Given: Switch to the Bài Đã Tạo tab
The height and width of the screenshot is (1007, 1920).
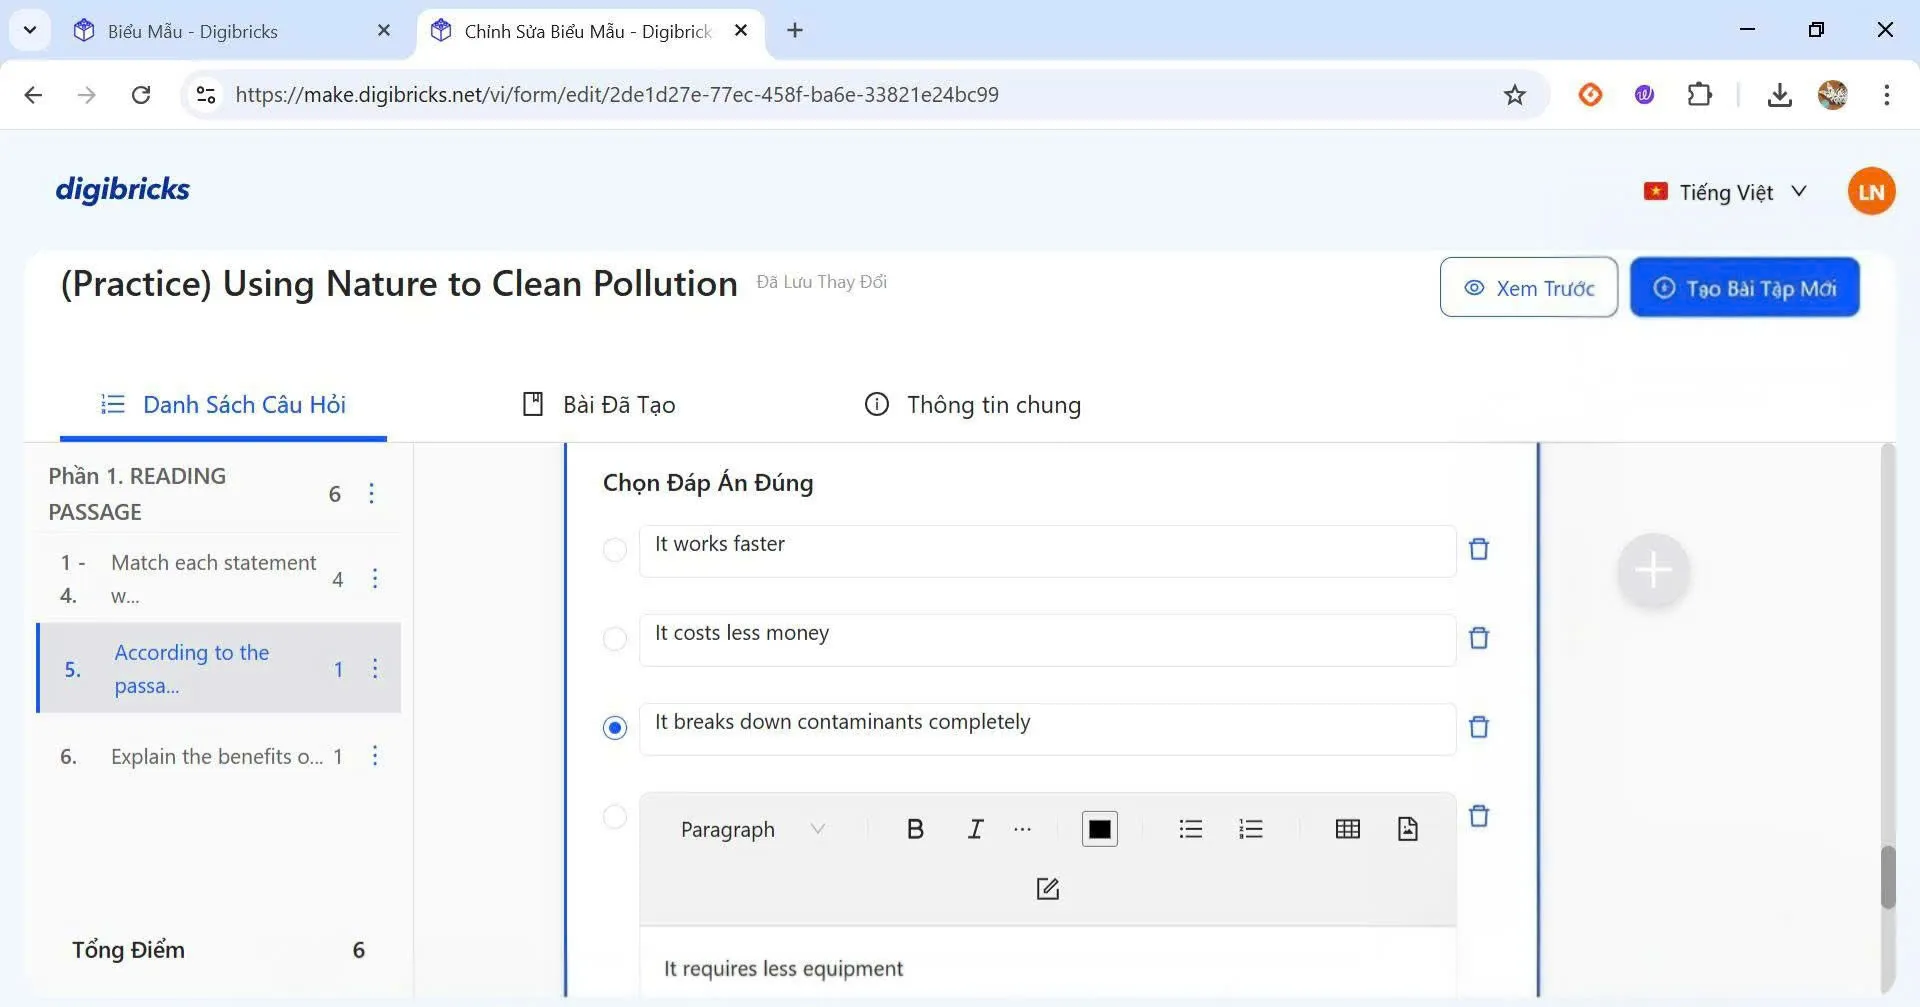Looking at the screenshot, I should [x=600, y=405].
